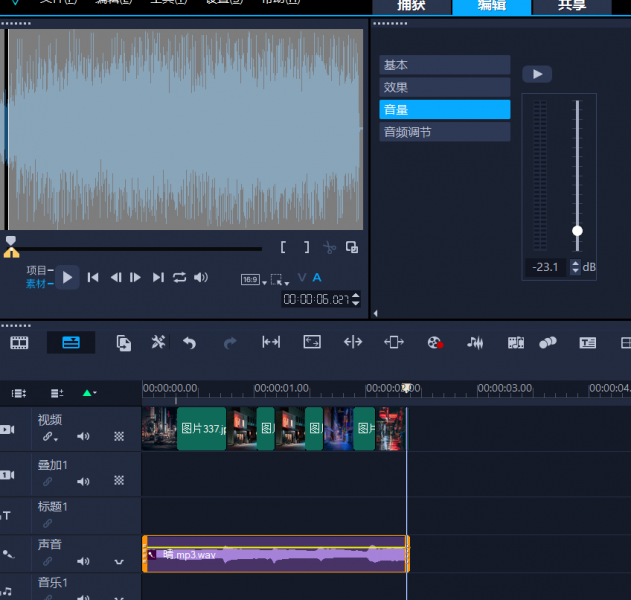Toggle the V video preview indicator
Viewport: 631px width, 600px height.
[302, 277]
